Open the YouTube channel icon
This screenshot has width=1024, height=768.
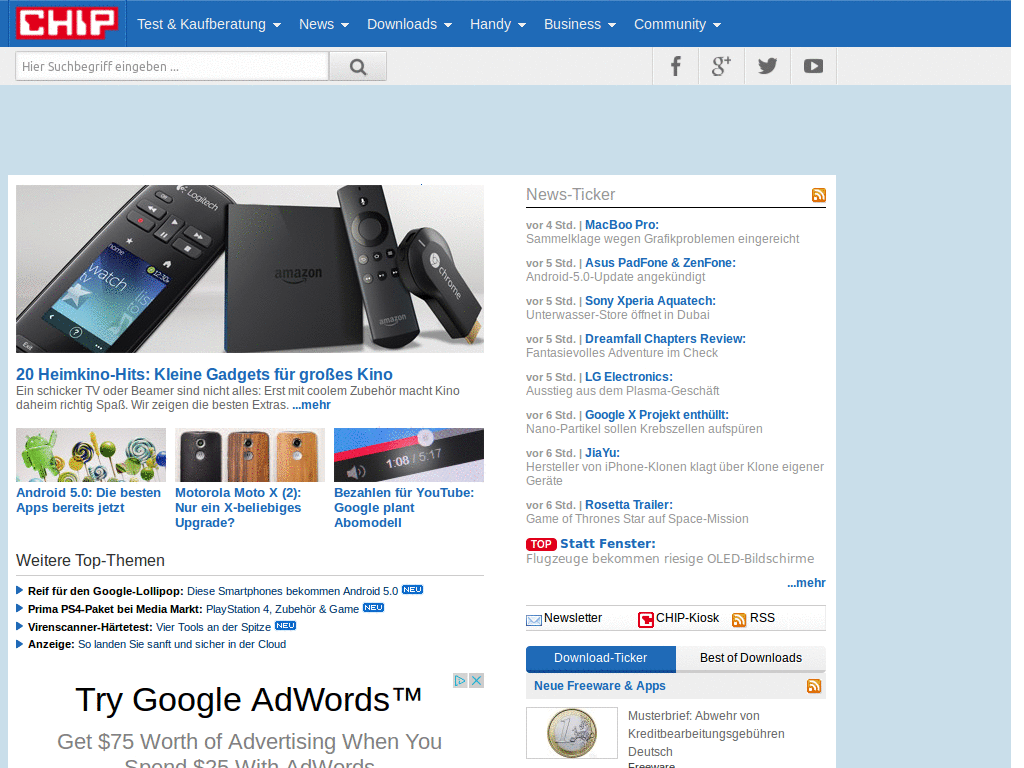[813, 66]
